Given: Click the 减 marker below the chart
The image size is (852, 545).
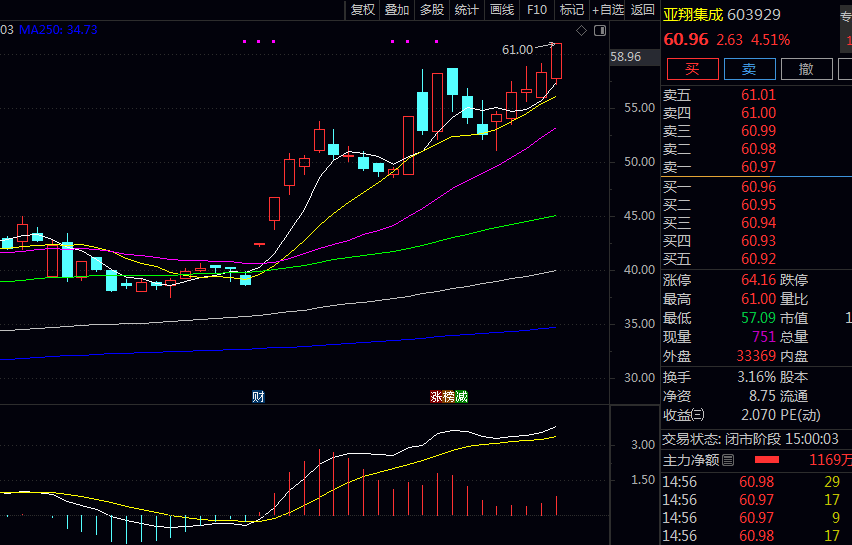Looking at the screenshot, I should click(x=461, y=397).
